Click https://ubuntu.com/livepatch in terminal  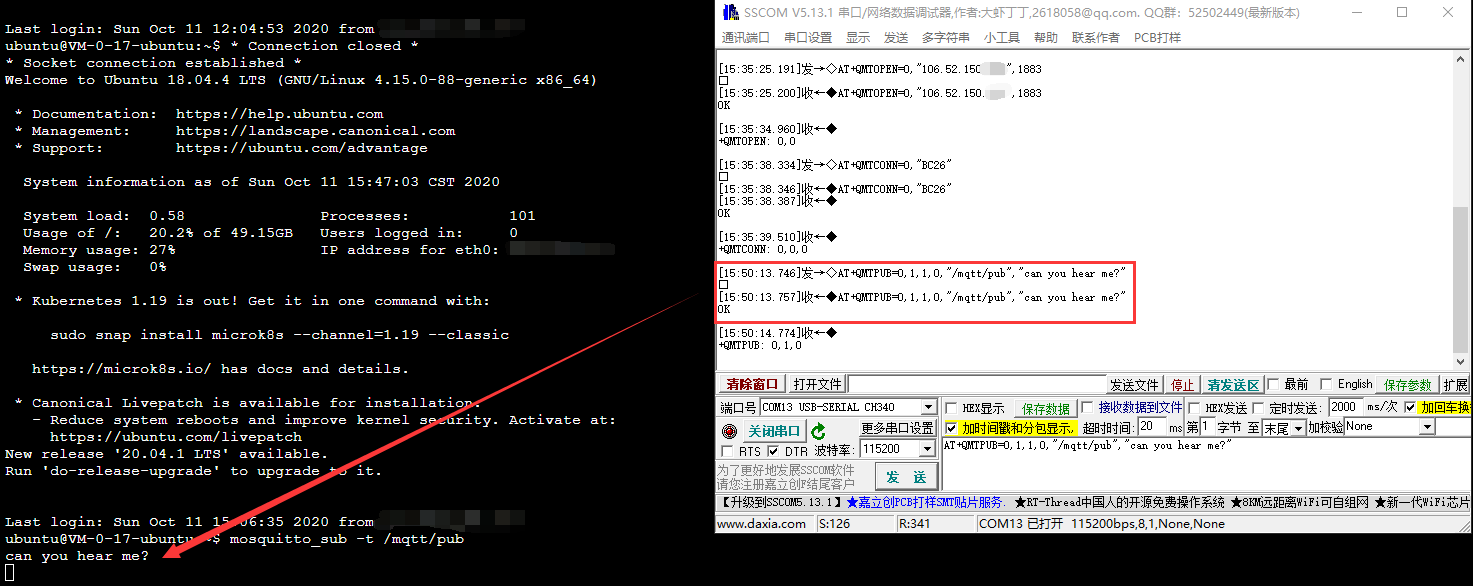tap(176, 437)
